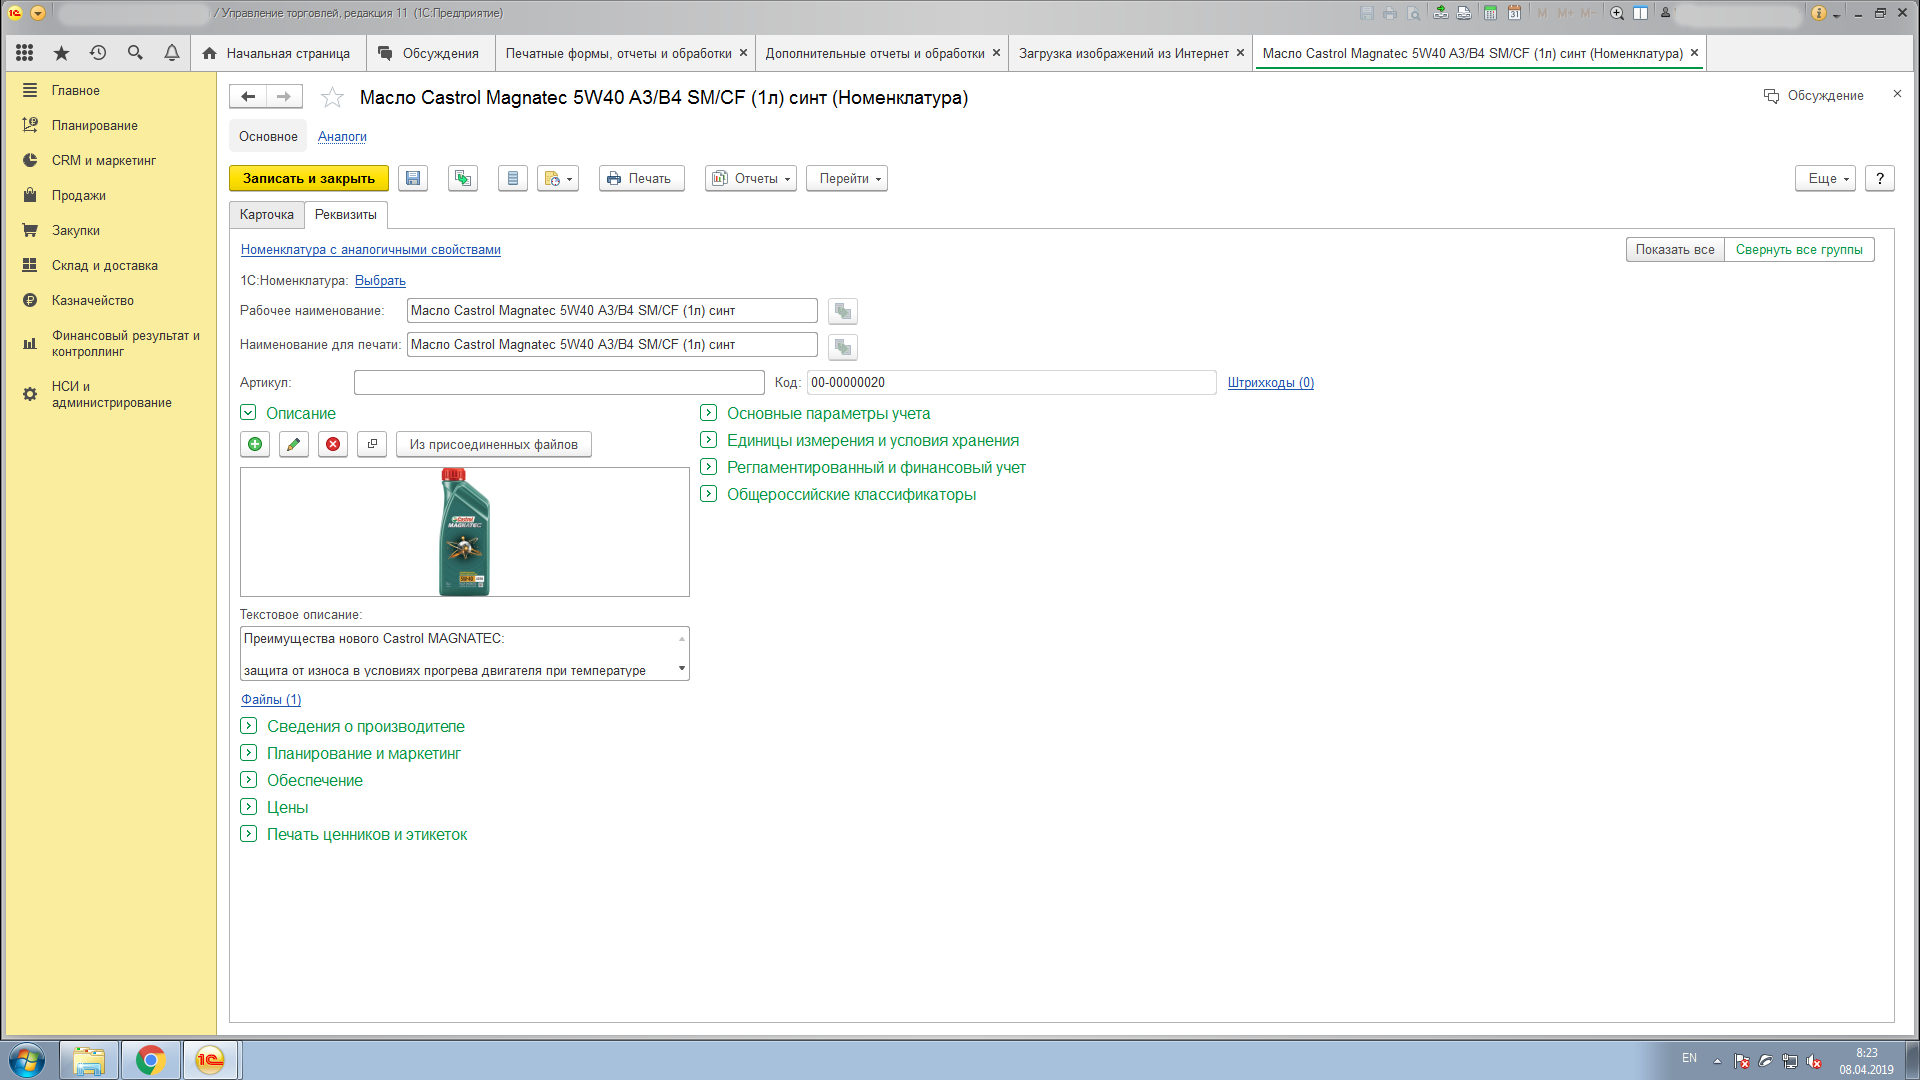This screenshot has width=1920, height=1080.
Task: Open 1C application from taskbar
Action: coord(210,1060)
